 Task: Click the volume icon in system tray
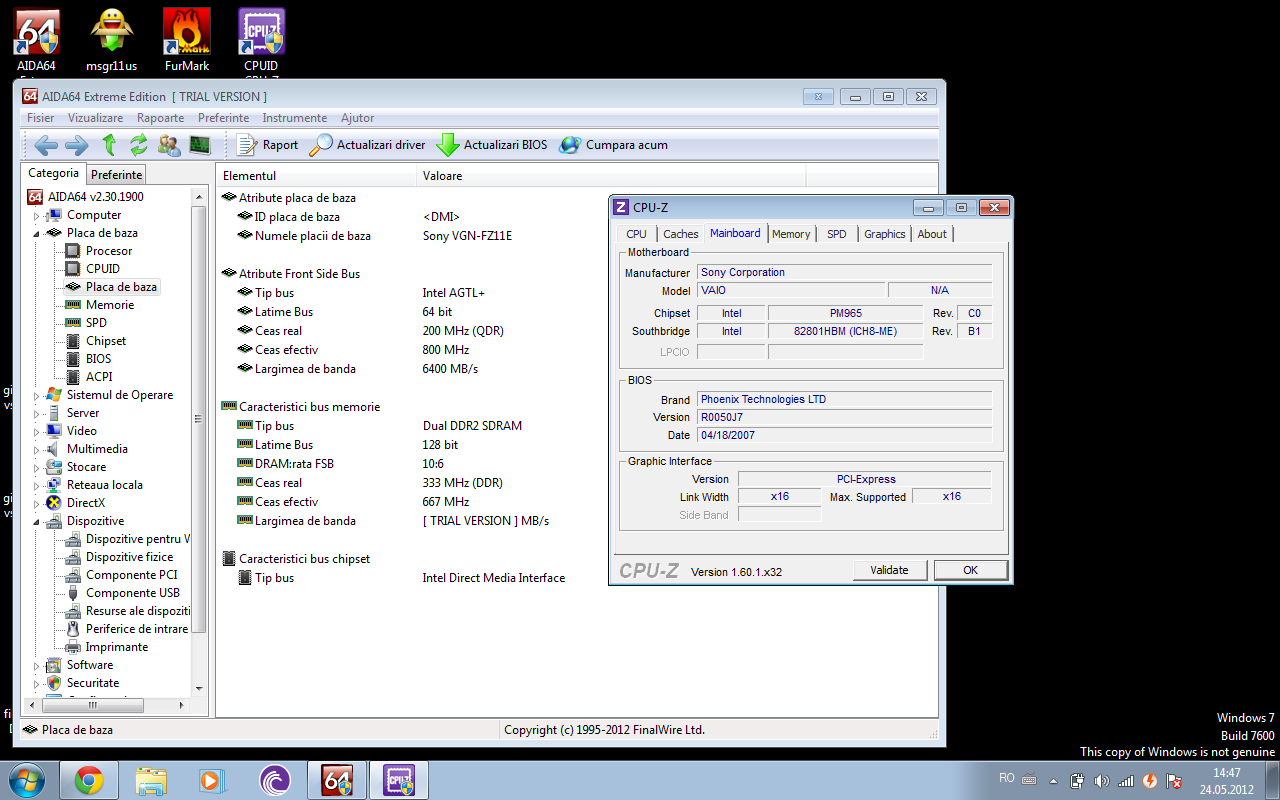click(x=1102, y=780)
